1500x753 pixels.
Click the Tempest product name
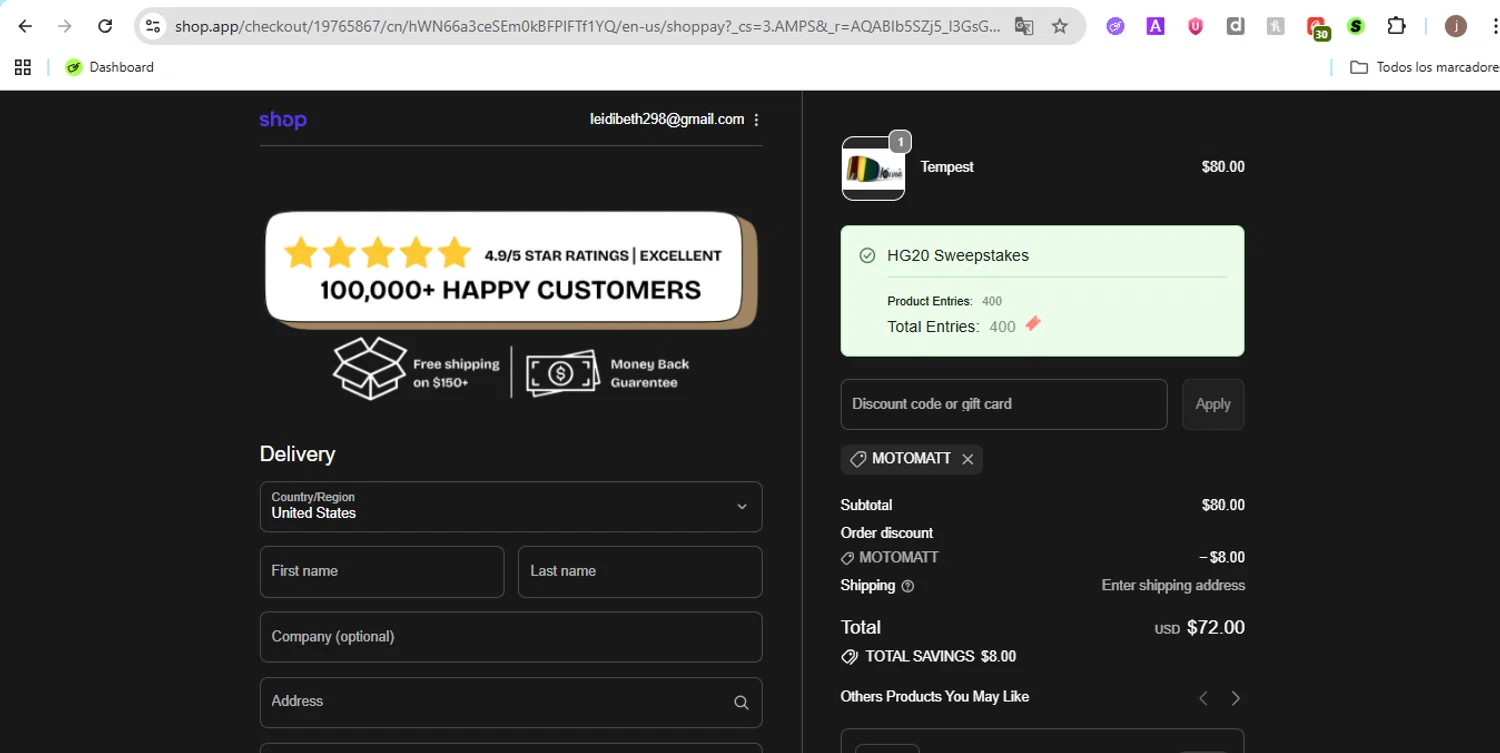(x=947, y=167)
